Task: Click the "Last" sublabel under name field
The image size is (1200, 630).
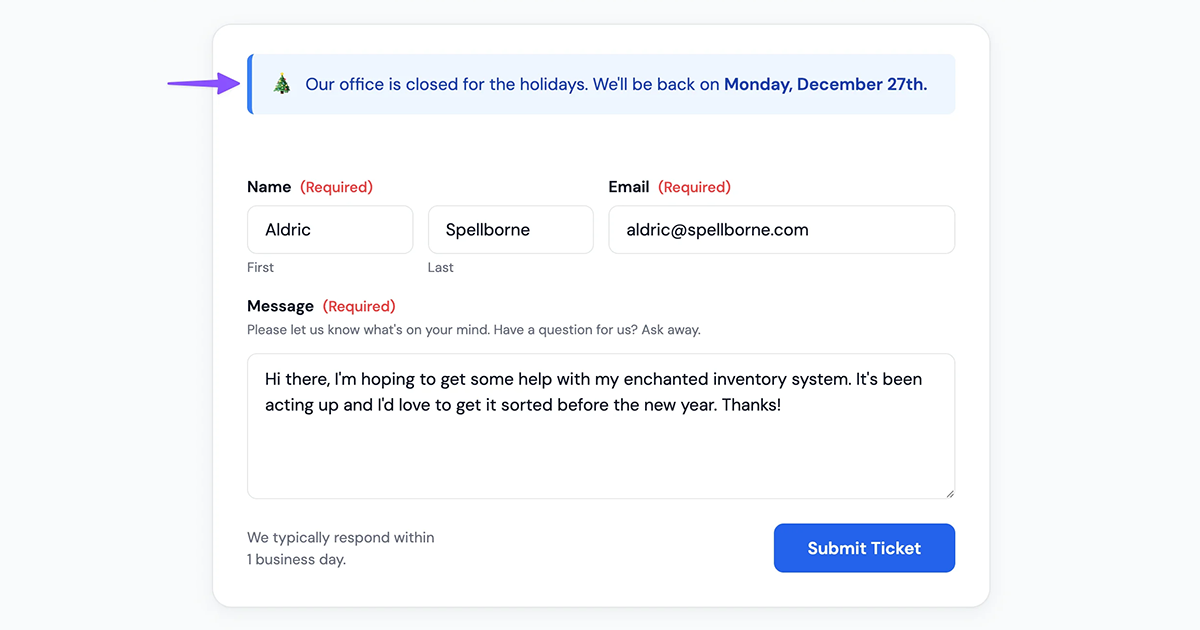Action: (x=440, y=267)
